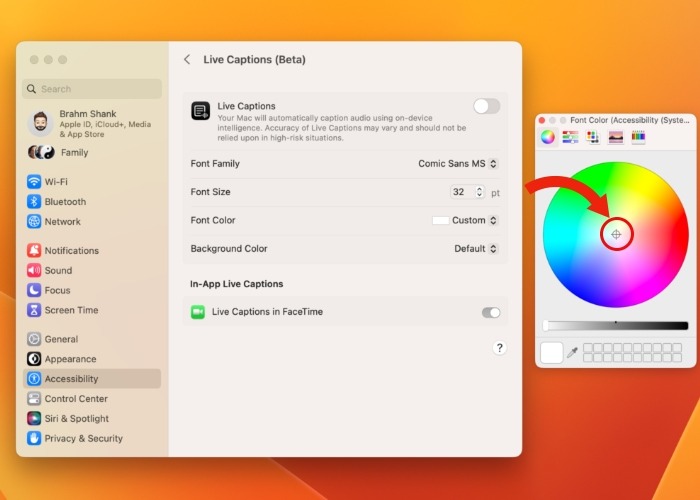This screenshot has width=700, height=500.
Task: Adjust the Font Size stepper arrows
Action: pos(480,192)
